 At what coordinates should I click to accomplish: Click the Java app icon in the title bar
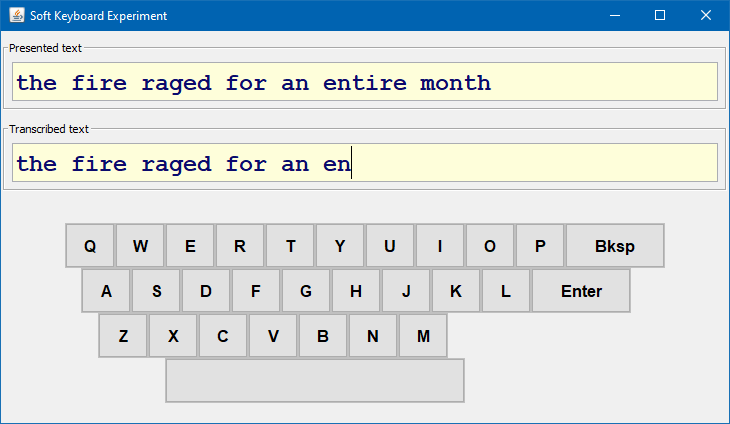(17, 15)
